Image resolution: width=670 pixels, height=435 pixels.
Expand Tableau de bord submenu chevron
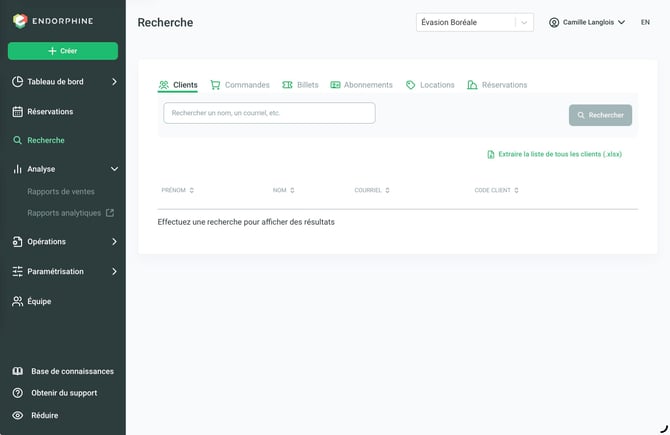click(114, 82)
